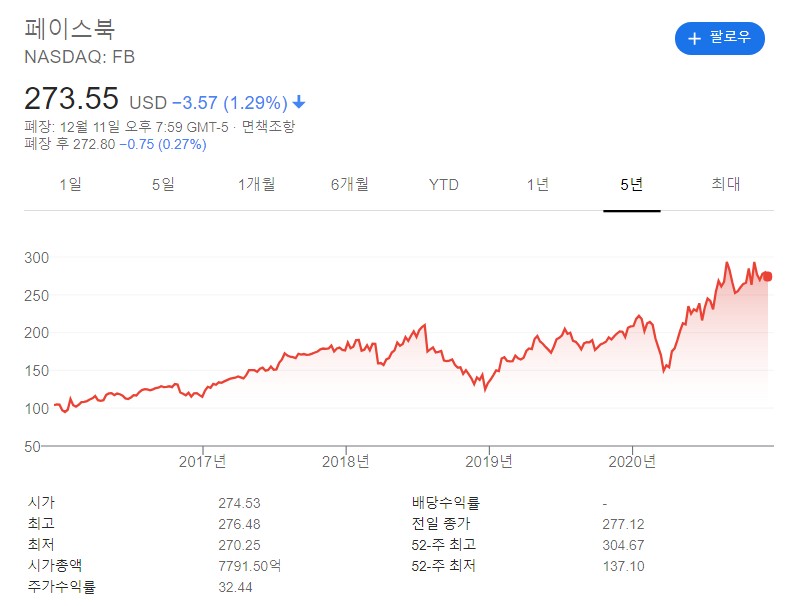Click the 137.10 52-week low value
Screen dimensions: 787x606
click(623, 566)
